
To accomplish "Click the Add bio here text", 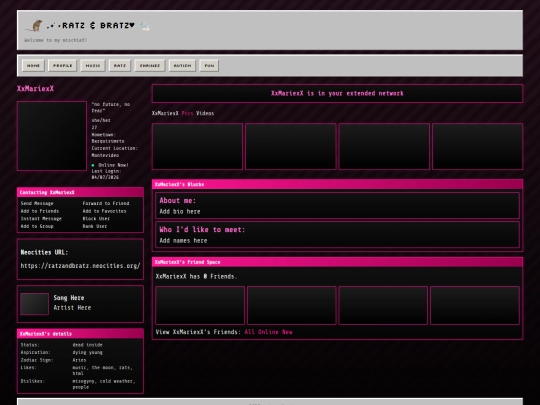I will 180,211.
